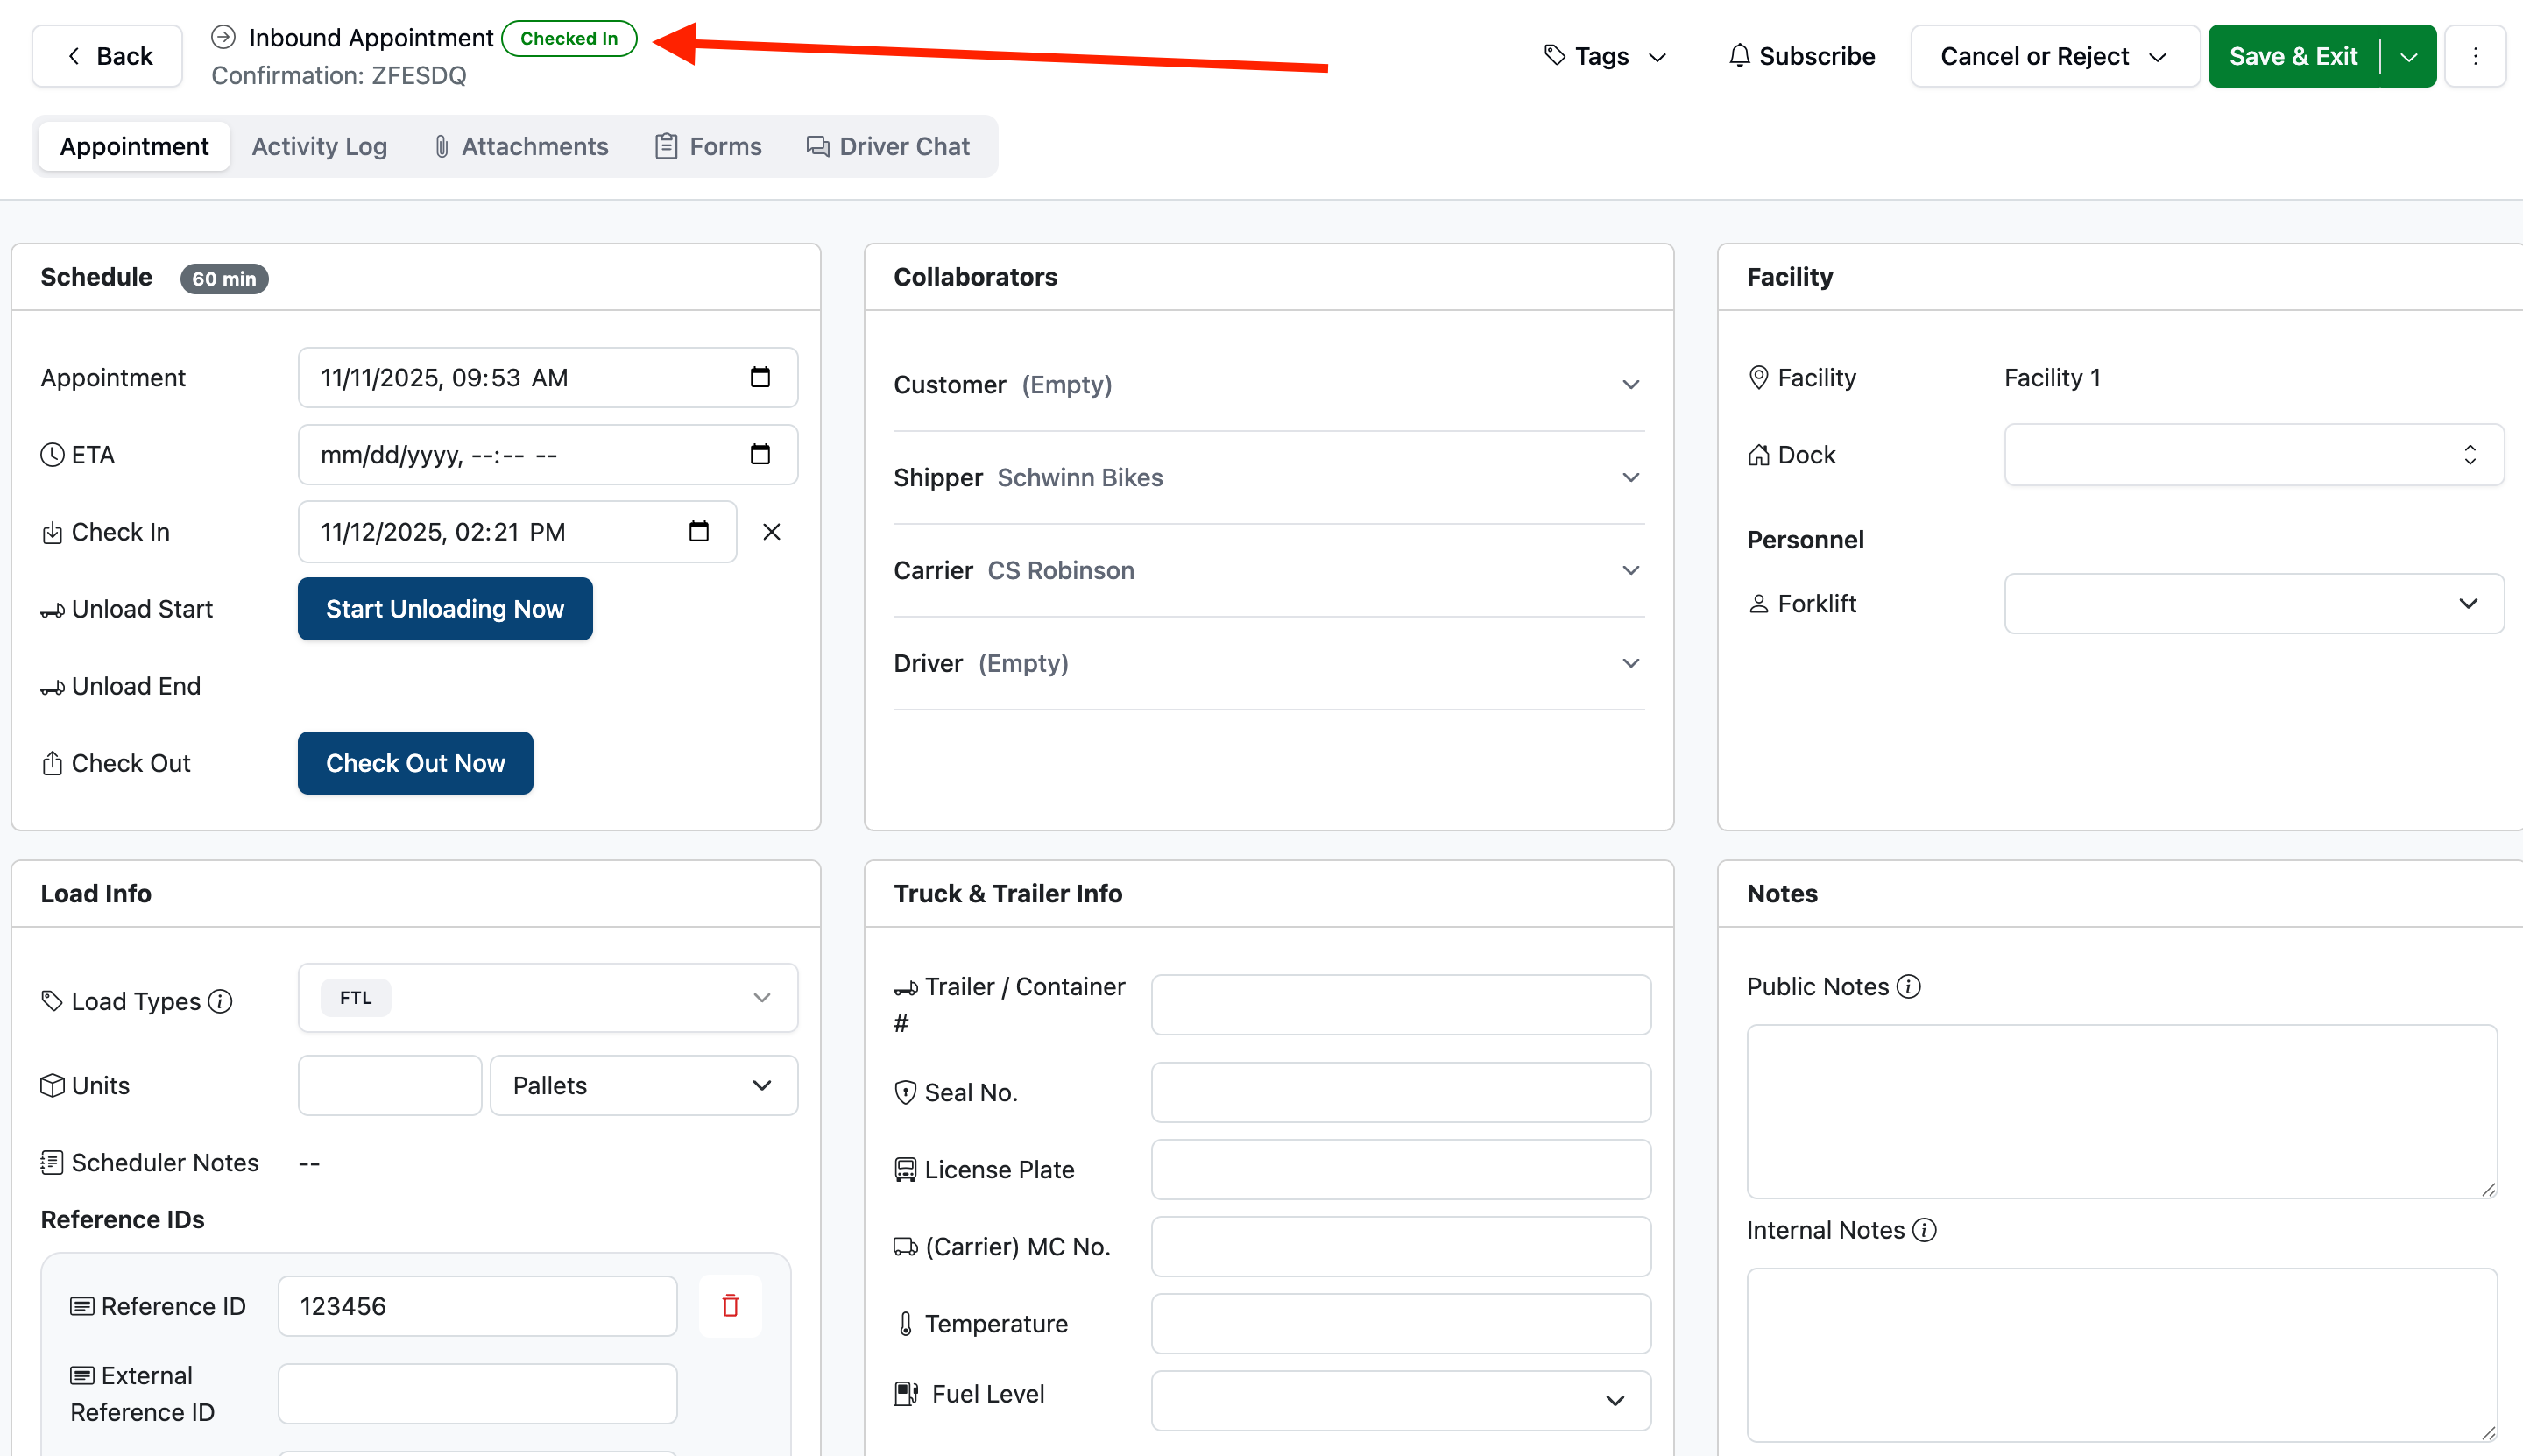Image resolution: width=2523 pixels, height=1456 pixels.
Task: Show the Internal Notes info icon
Action: click(x=1924, y=1230)
